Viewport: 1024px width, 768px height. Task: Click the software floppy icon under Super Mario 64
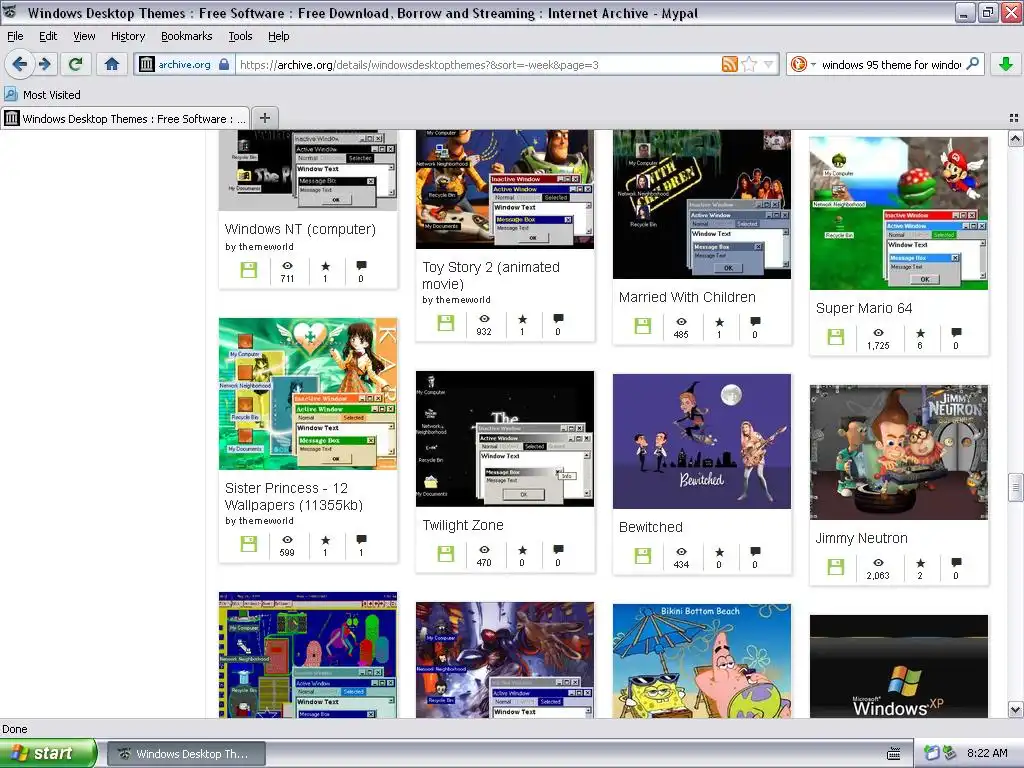pyautogui.click(x=836, y=337)
